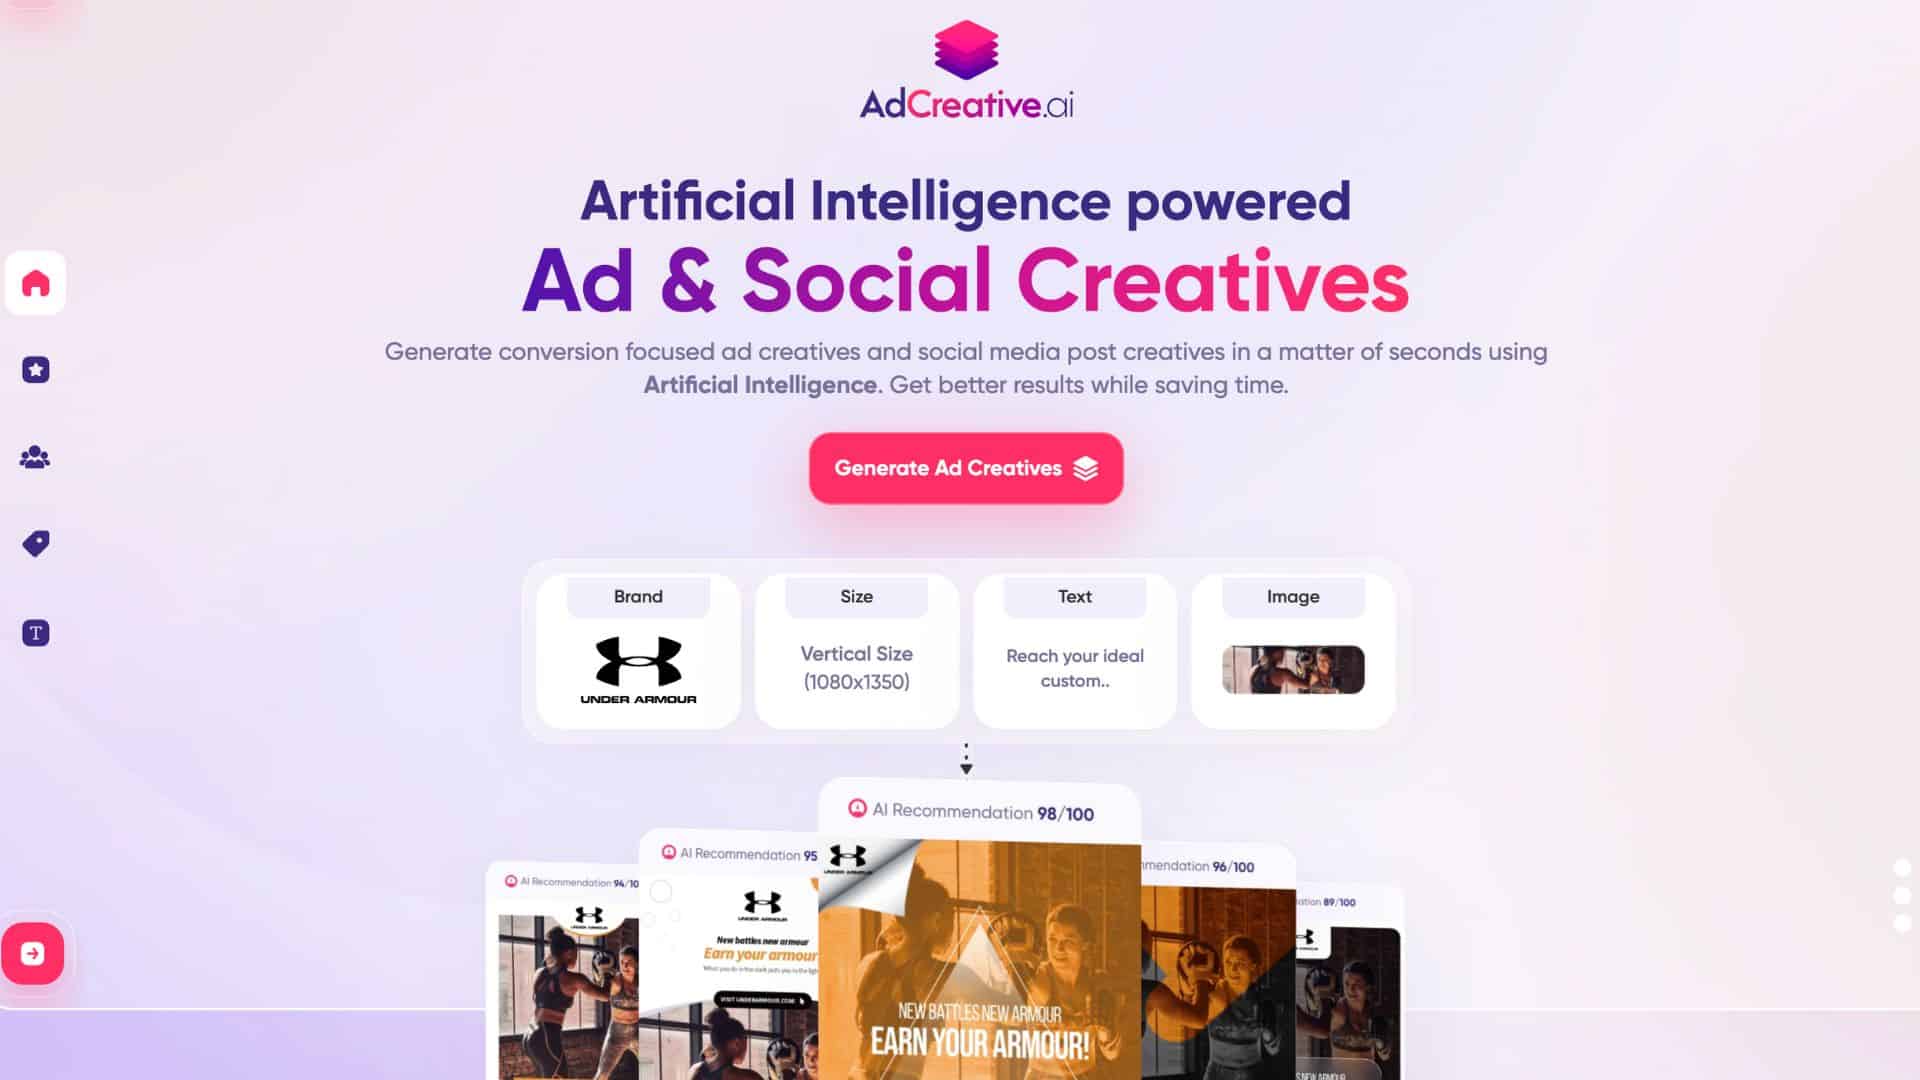1920x1080 pixels.
Task: Select the Tag/Label icon
Action: 36,545
